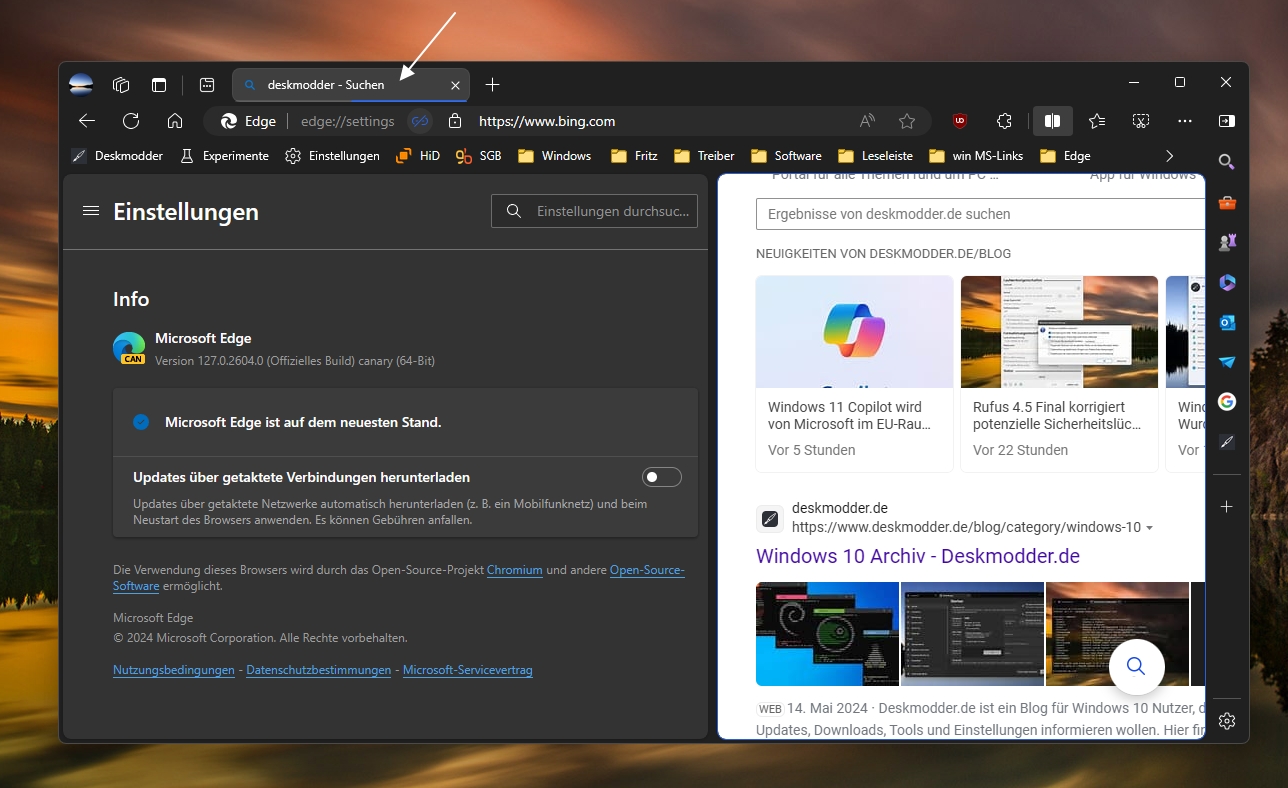The image size is (1288, 788).
Task: Click the linked split tabs icon in address bar
Action: coord(420,121)
